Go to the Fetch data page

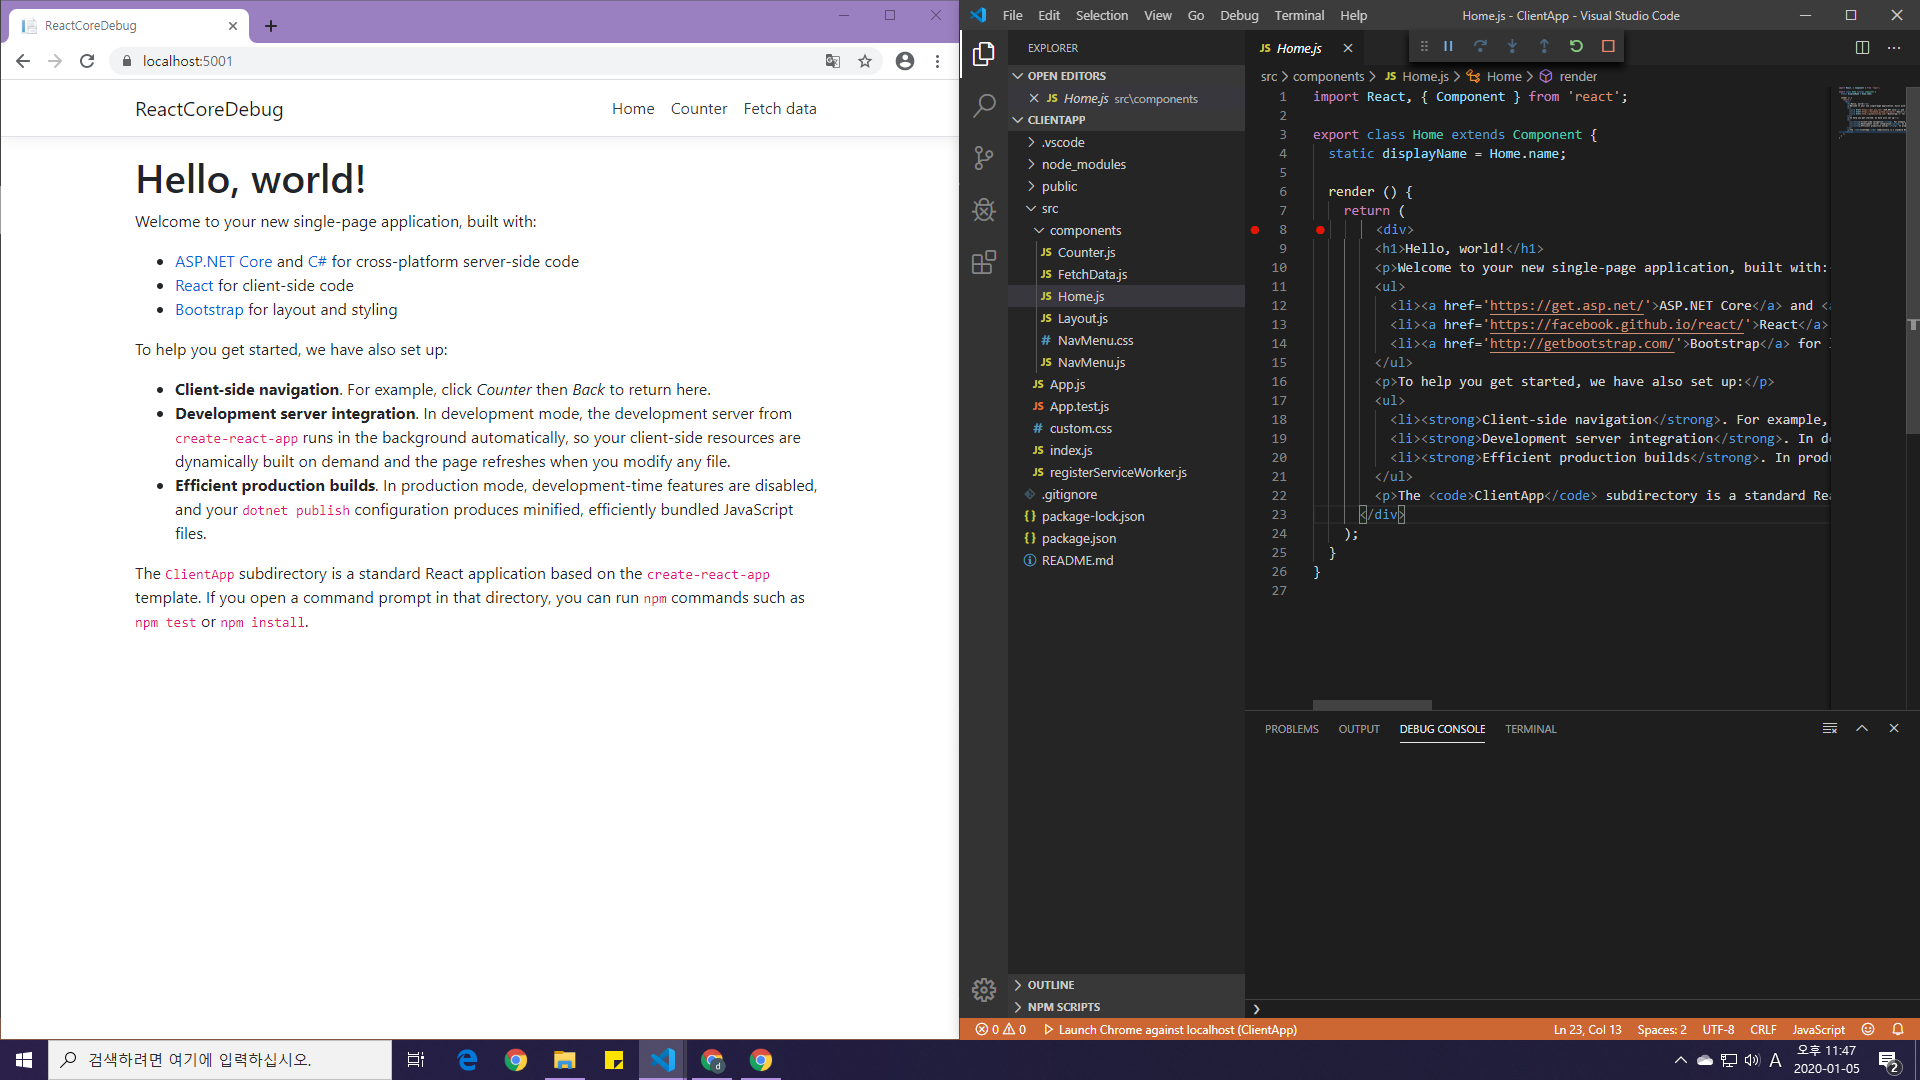pos(779,108)
